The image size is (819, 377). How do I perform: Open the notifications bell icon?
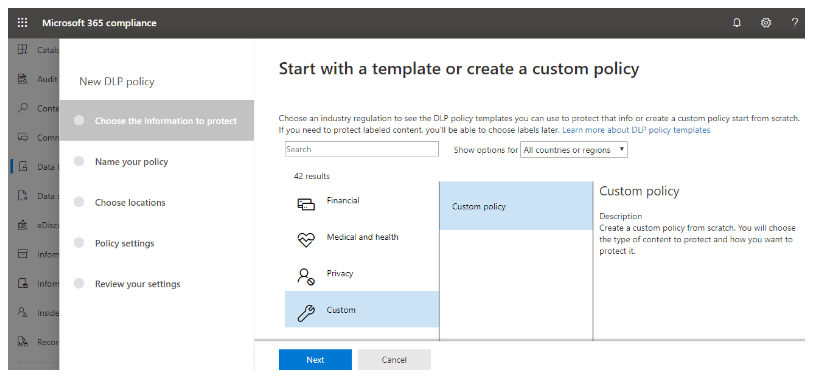[x=737, y=23]
